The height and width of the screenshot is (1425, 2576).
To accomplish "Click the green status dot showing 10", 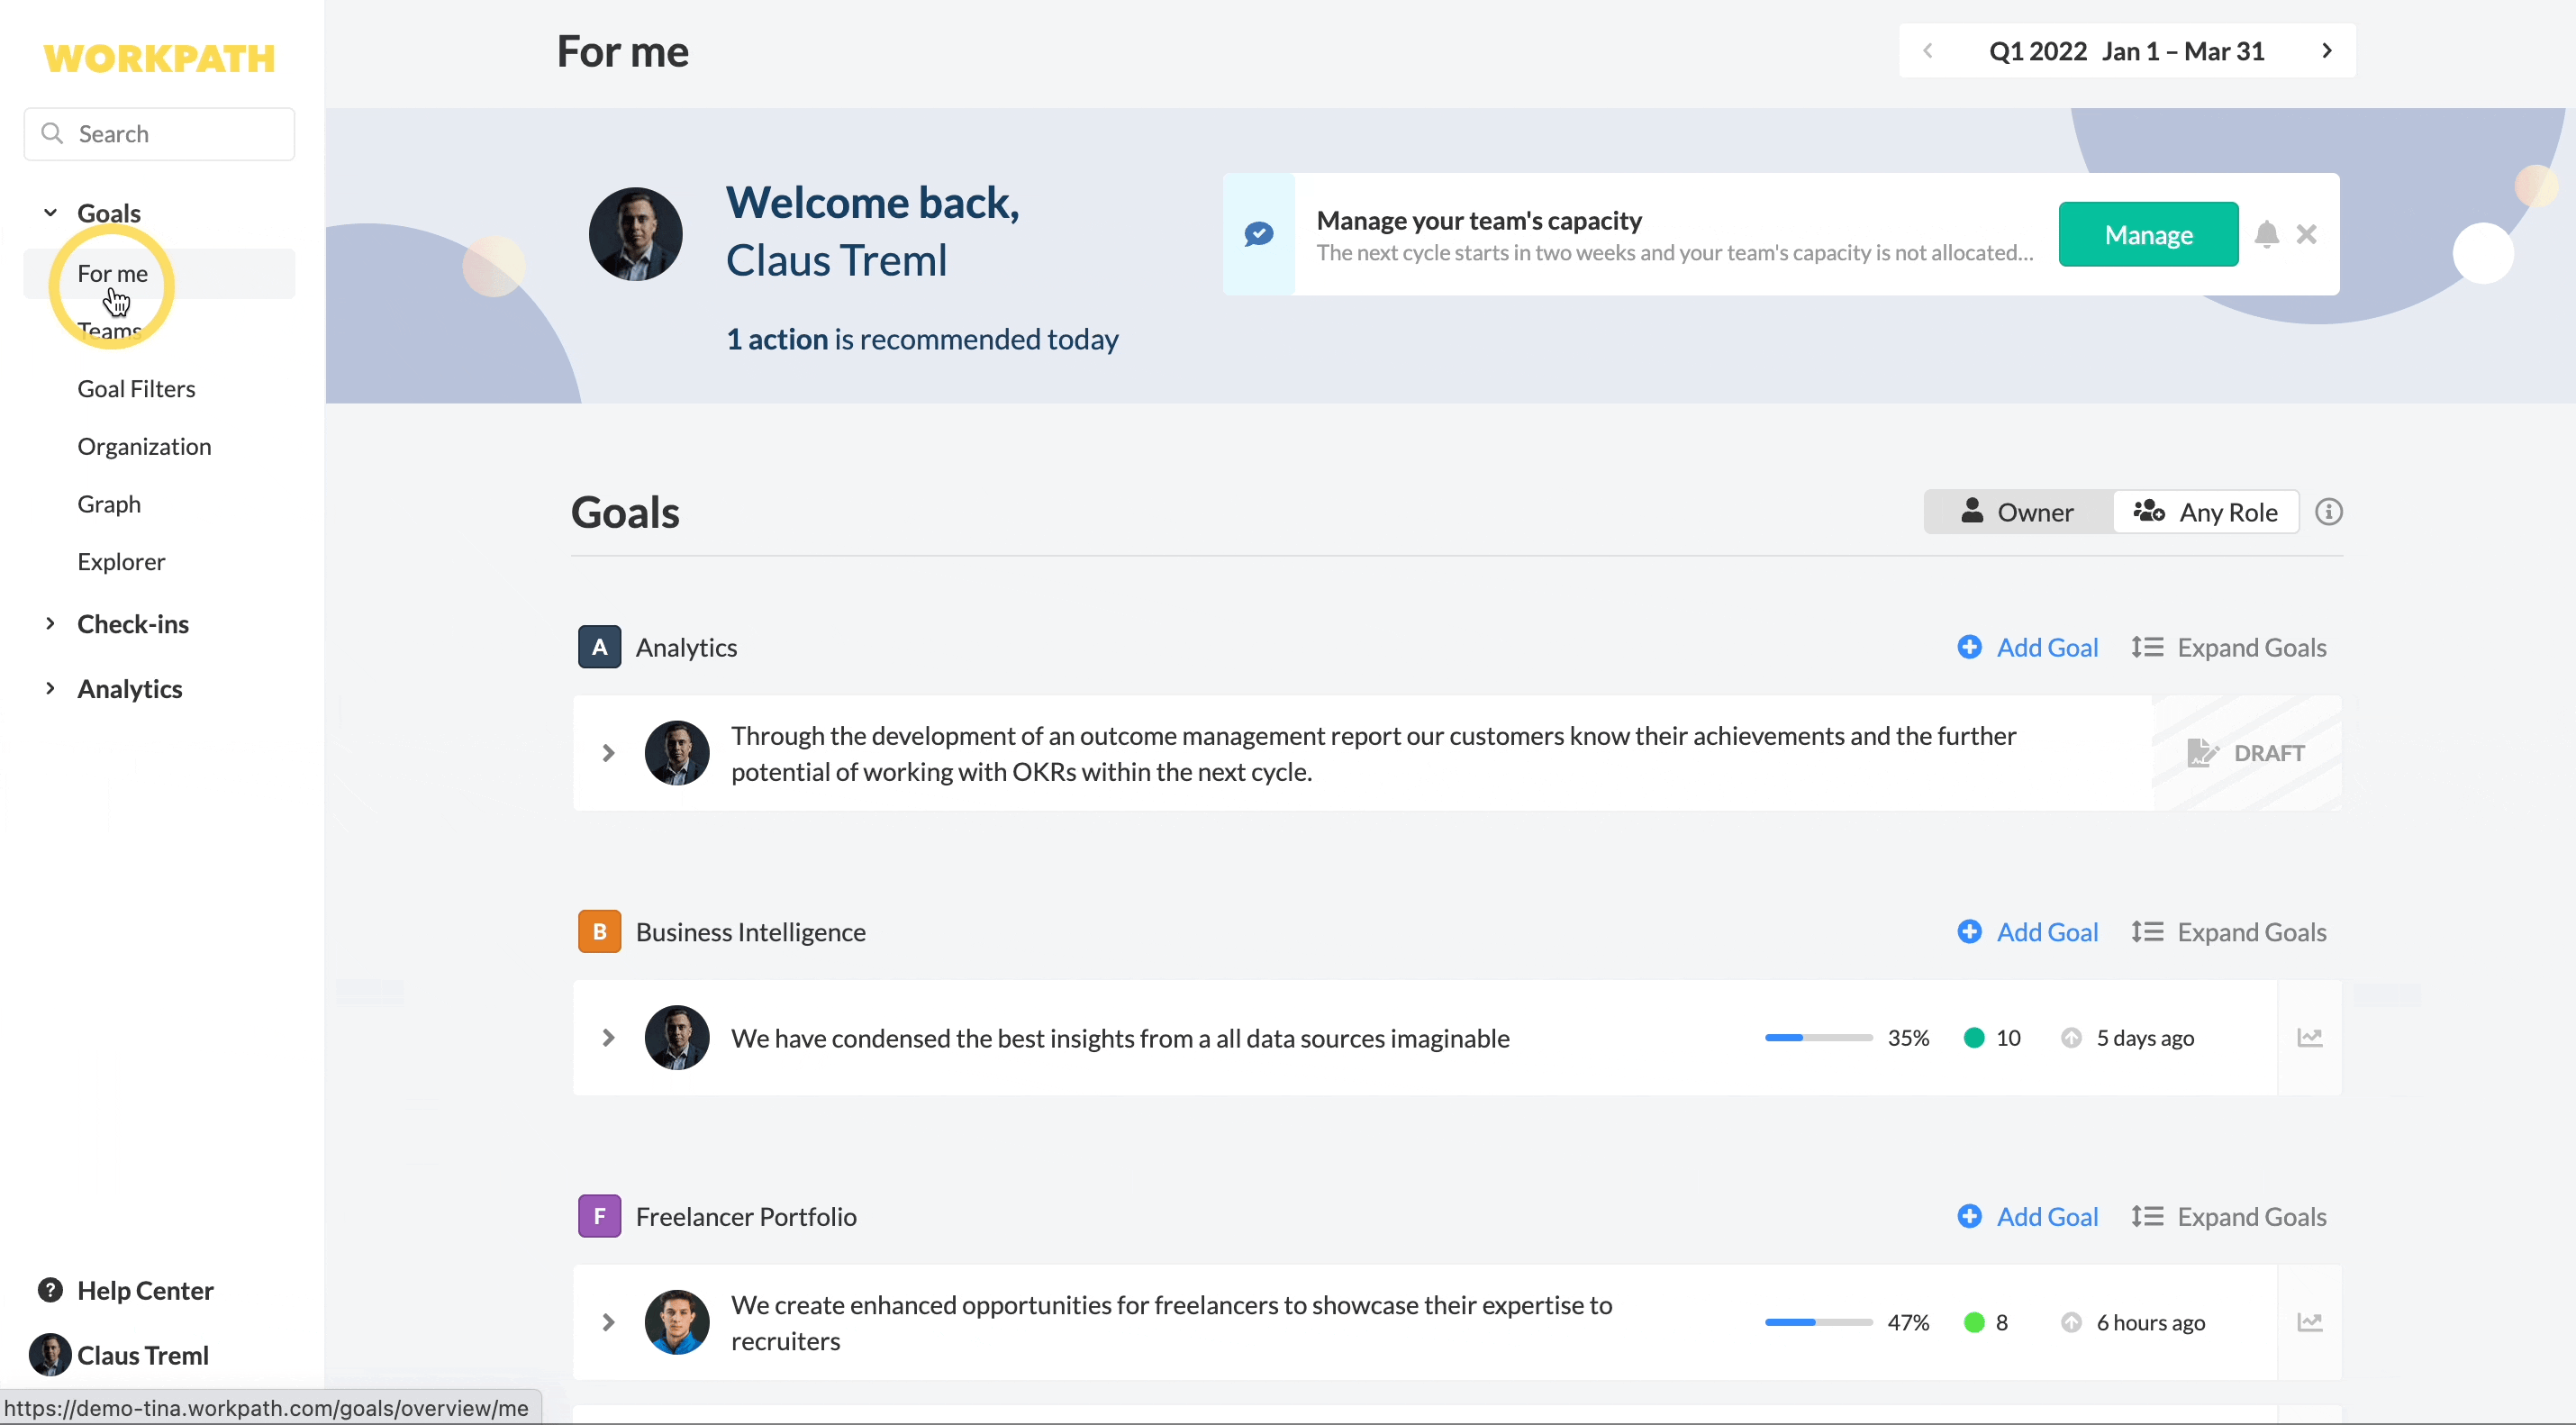I will tap(1974, 1037).
